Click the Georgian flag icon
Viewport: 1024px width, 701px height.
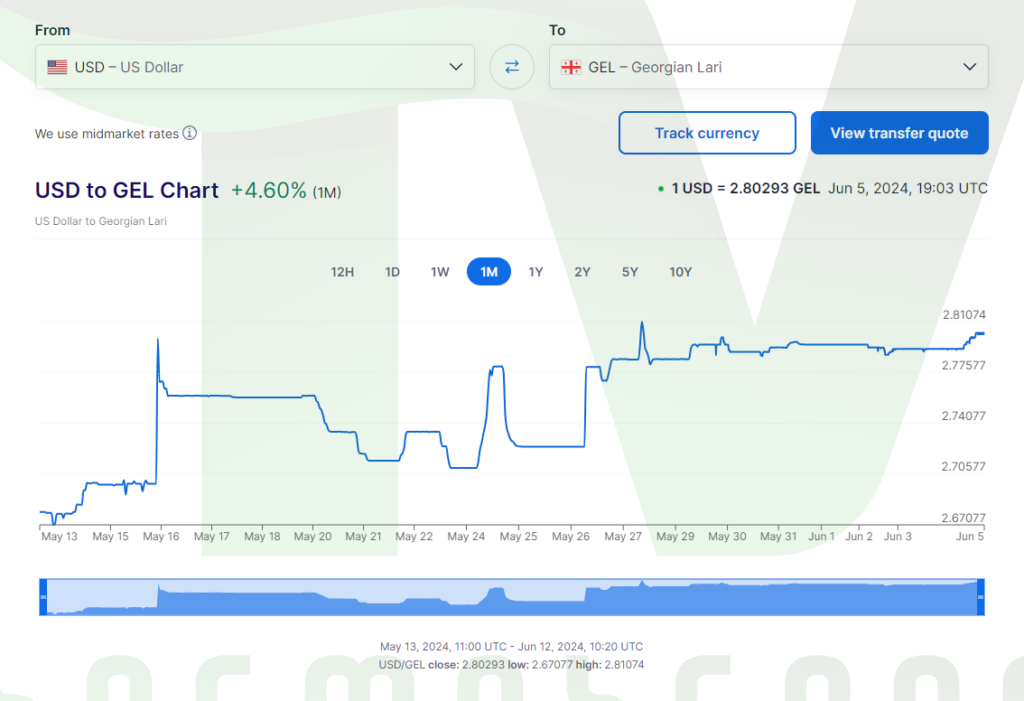571,67
